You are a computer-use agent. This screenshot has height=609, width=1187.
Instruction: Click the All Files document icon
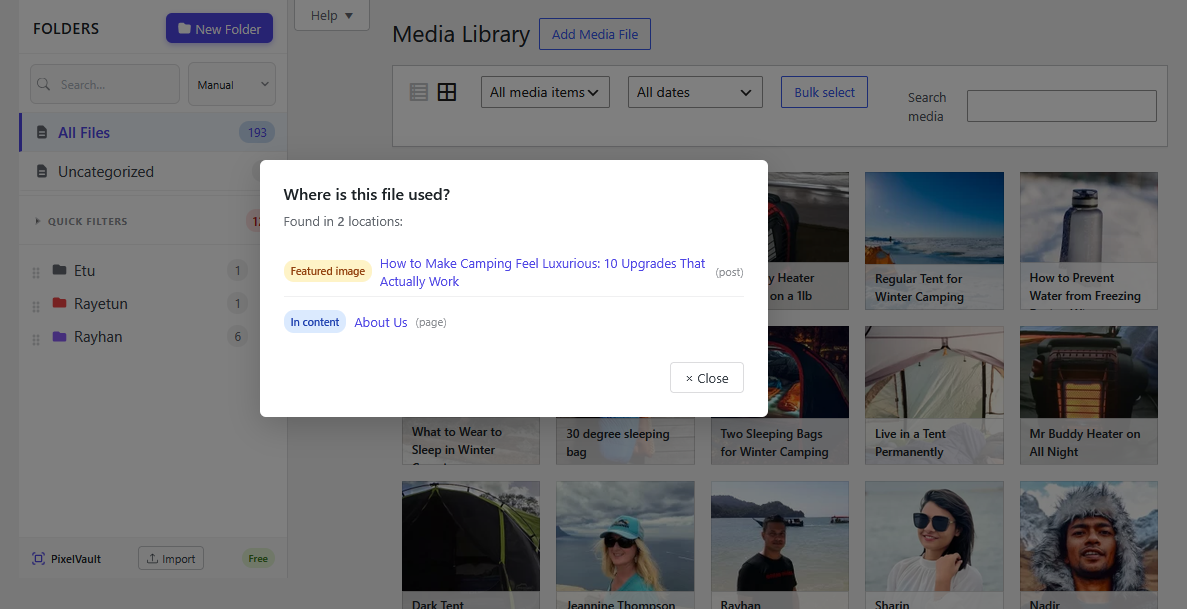(x=42, y=133)
